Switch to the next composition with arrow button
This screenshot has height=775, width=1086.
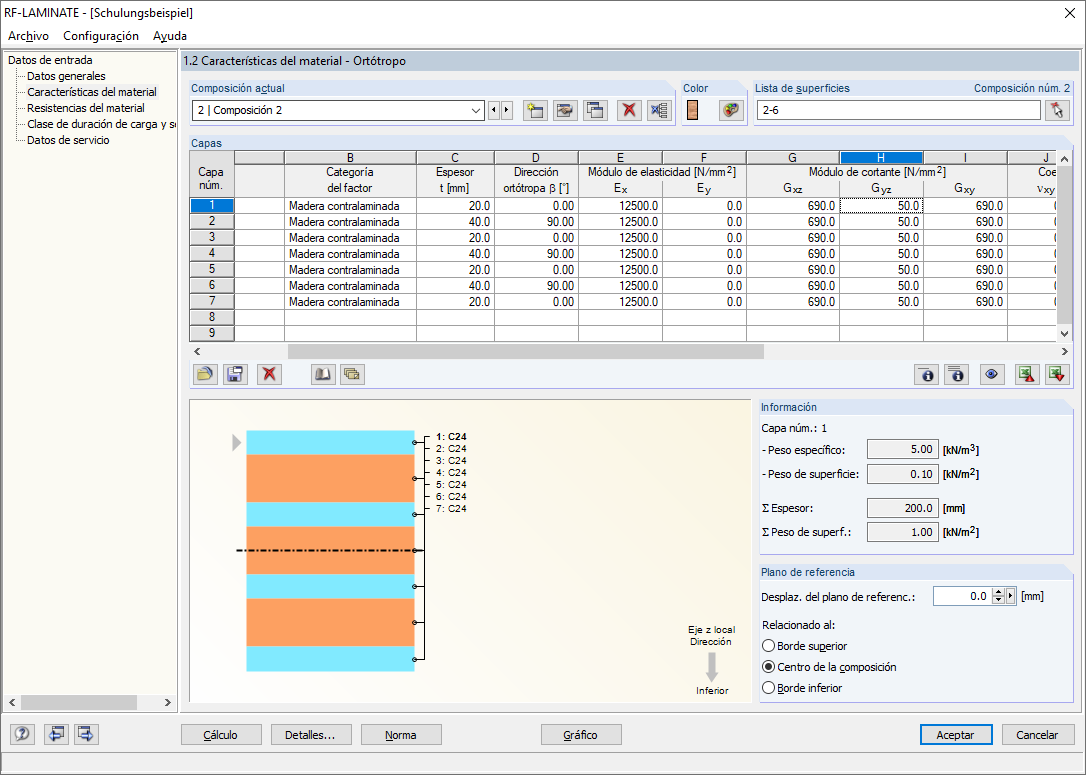[508, 110]
